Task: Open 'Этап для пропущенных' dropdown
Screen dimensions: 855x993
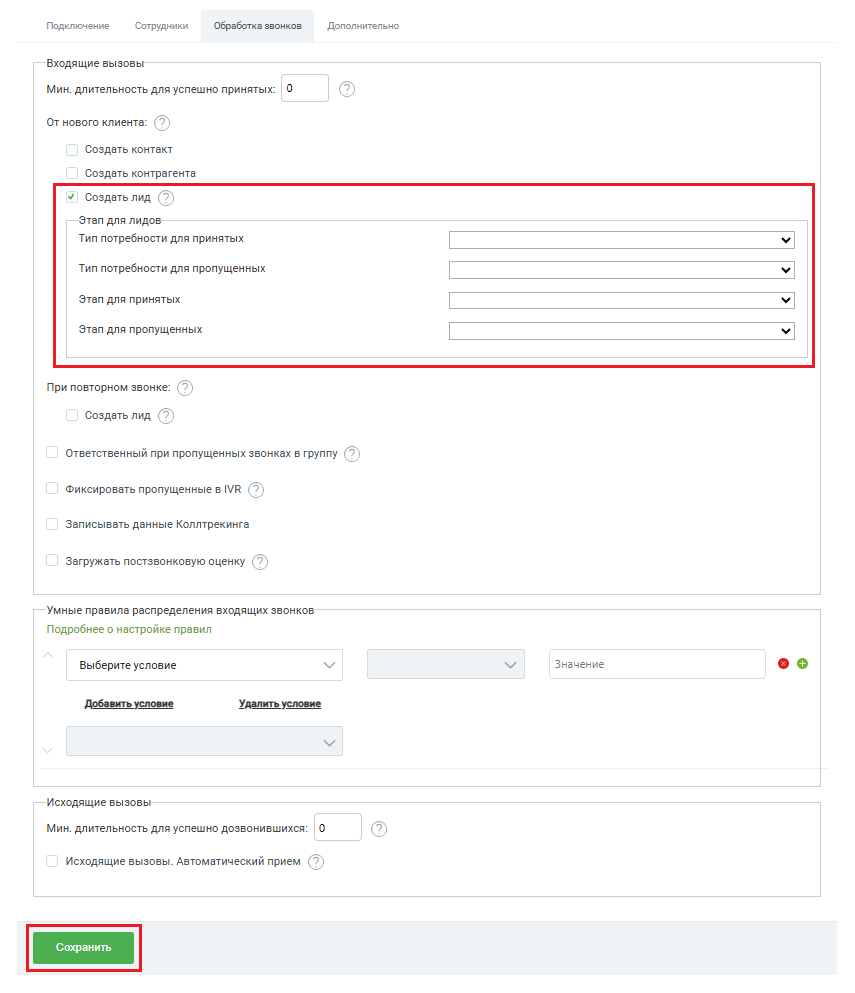Action: point(621,331)
